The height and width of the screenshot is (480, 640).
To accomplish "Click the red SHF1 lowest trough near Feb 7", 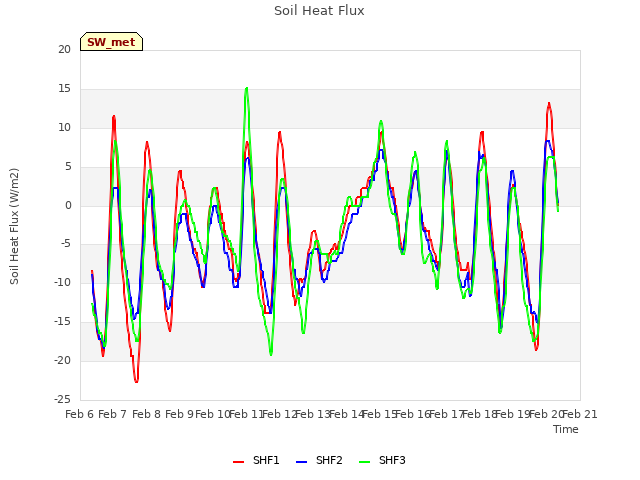I will tap(136, 382).
